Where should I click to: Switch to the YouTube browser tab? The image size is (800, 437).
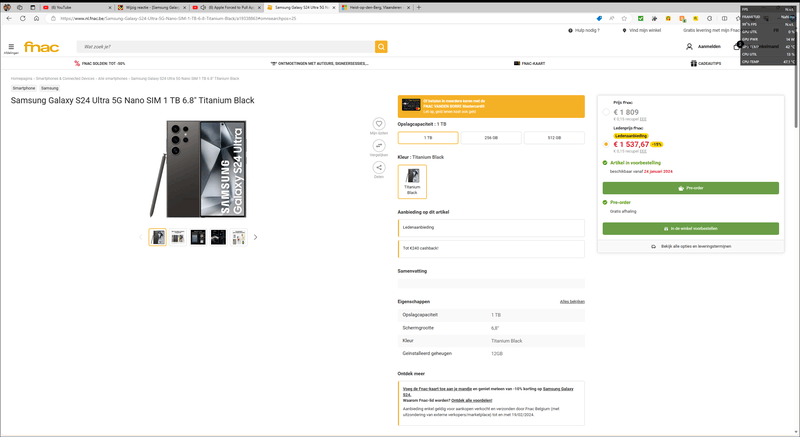pyautogui.click(x=77, y=8)
